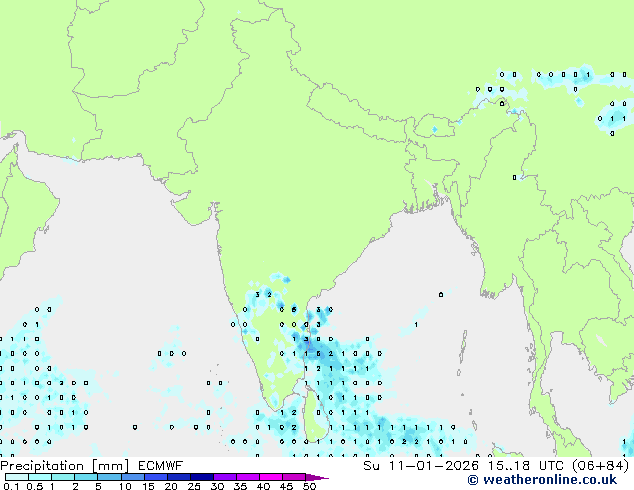Click the 1–2 mm legend swatch

tap(63, 477)
